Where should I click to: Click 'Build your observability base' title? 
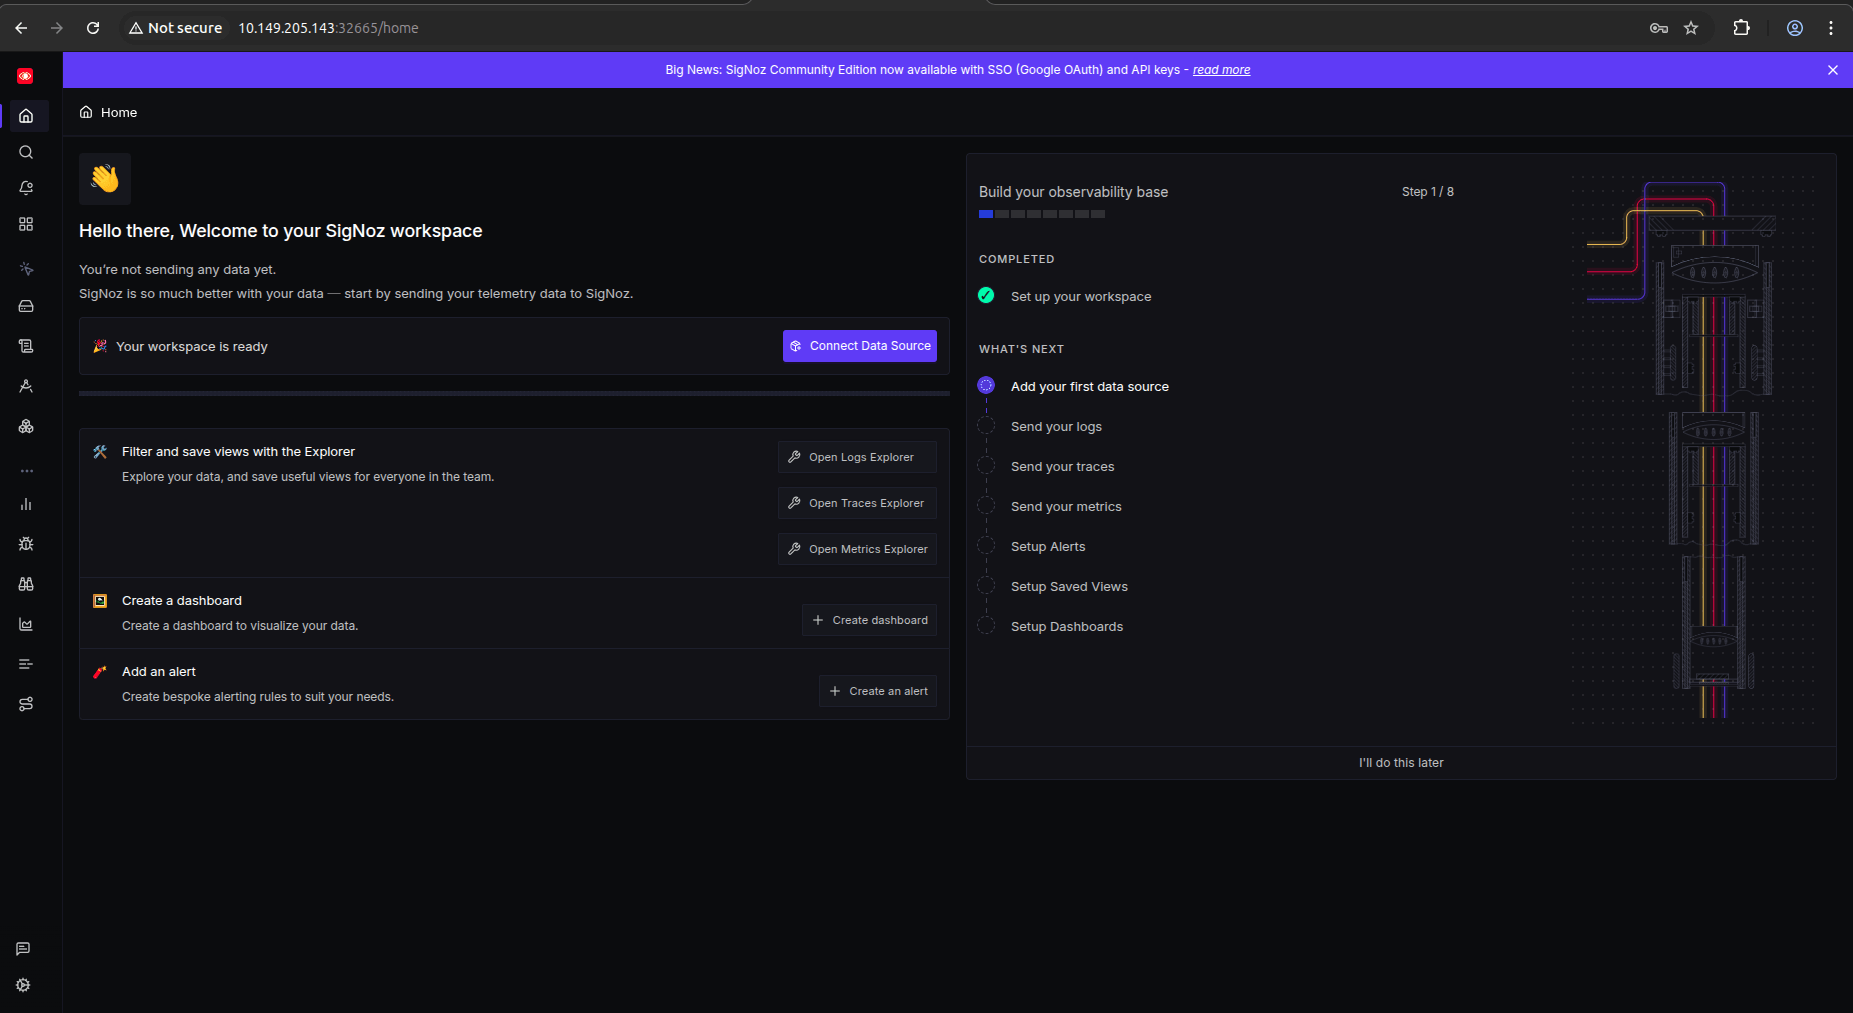1073,192
